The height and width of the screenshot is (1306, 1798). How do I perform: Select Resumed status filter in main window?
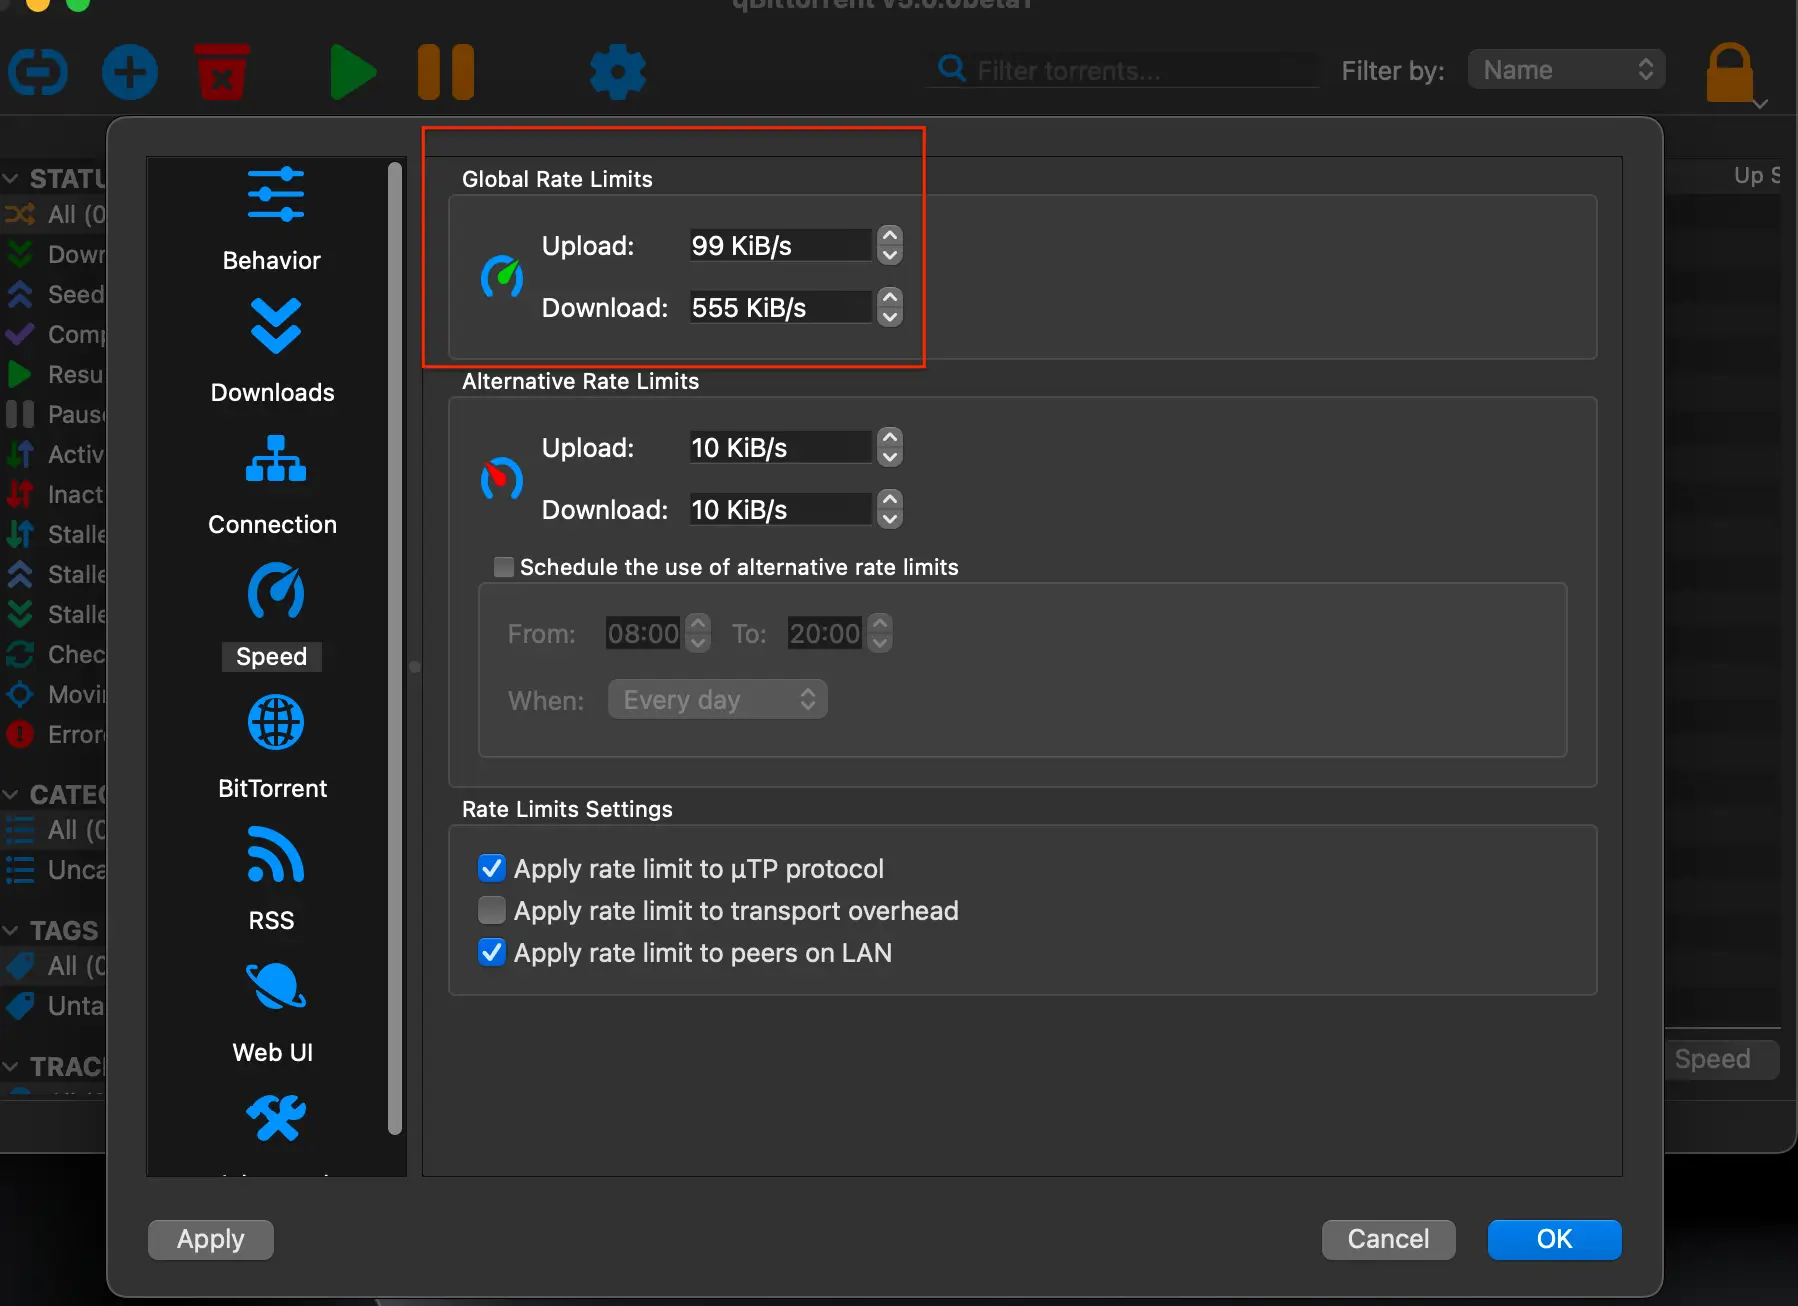55,374
